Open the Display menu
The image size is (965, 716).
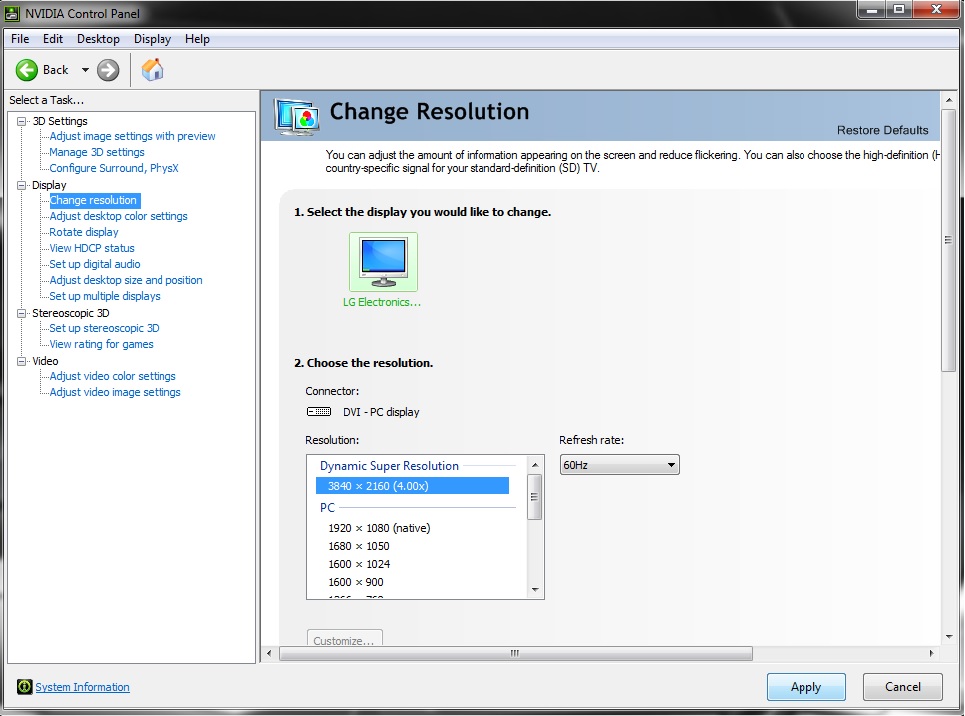coord(153,39)
